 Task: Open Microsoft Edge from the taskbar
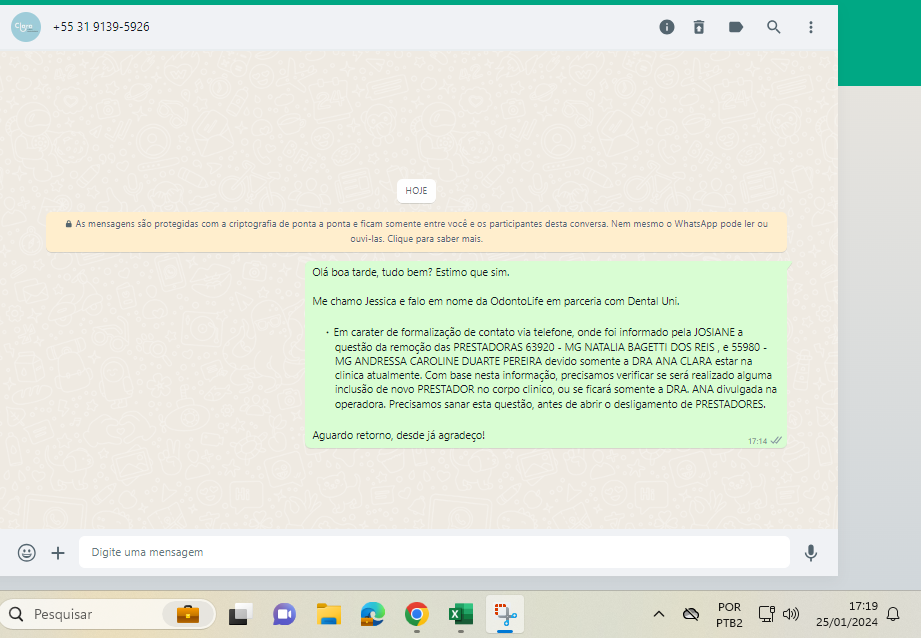372,615
